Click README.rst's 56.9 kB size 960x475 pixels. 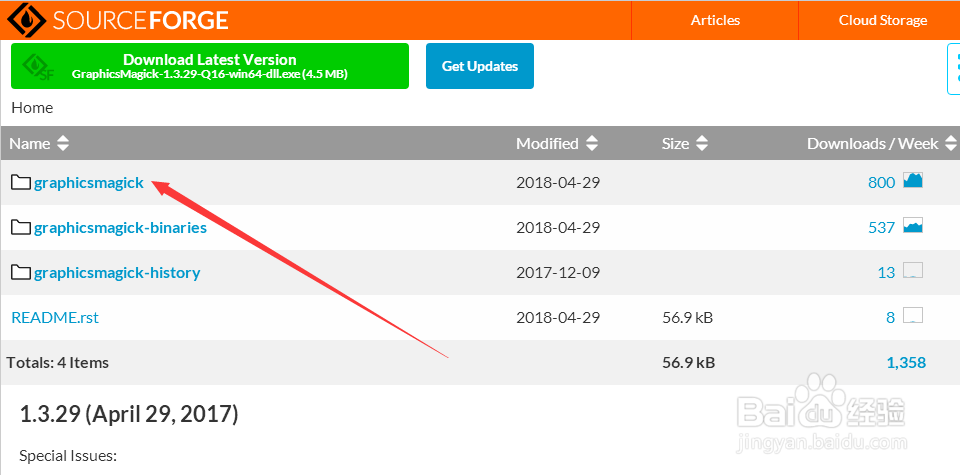pyautogui.click(x=688, y=318)
